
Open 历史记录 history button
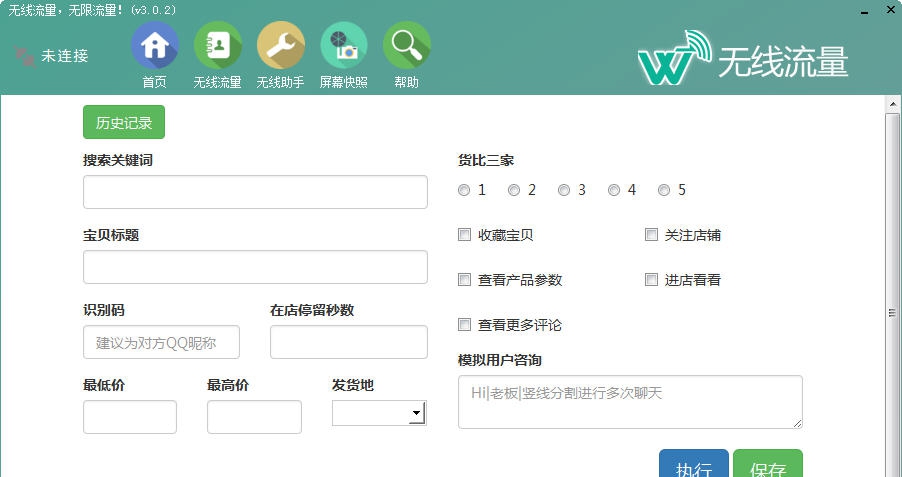pos(124,122)
